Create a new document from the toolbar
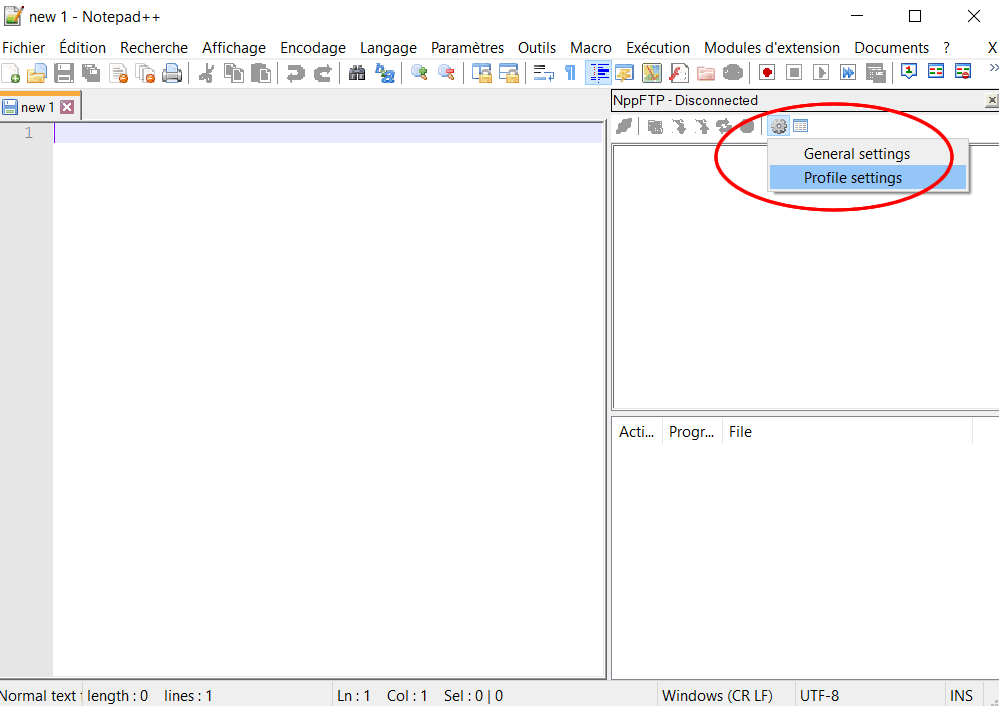Image resolution: width=999 pixels, height=706 pixels. coord(11,73)
